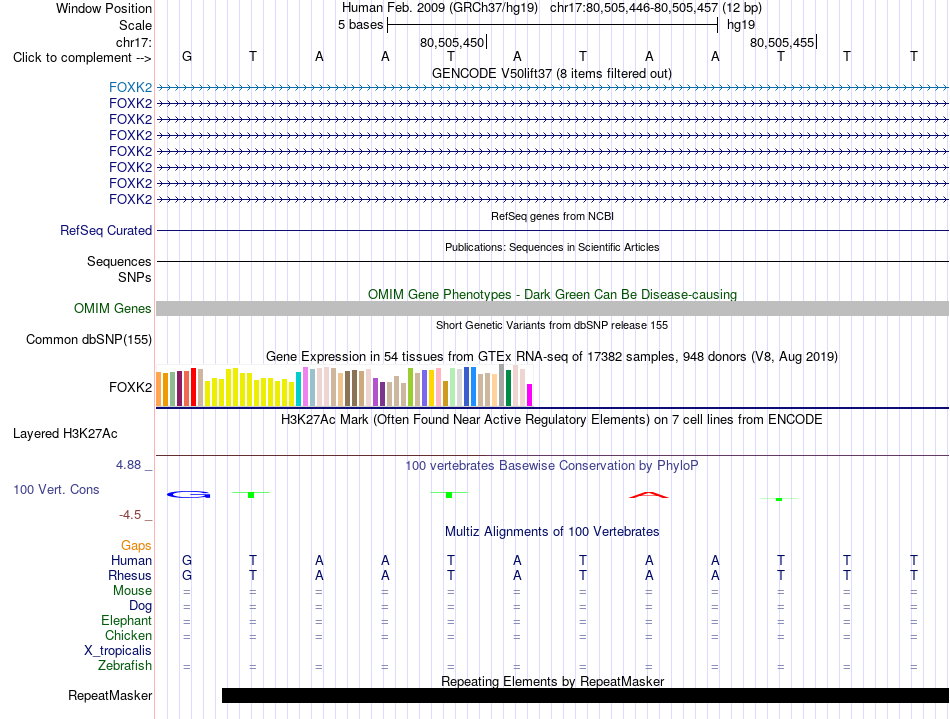Click '100 vertebrates Basewise Conservation by PhyloP' title
This screenshot has height=719, width=950.
click(x=552, y=466)
